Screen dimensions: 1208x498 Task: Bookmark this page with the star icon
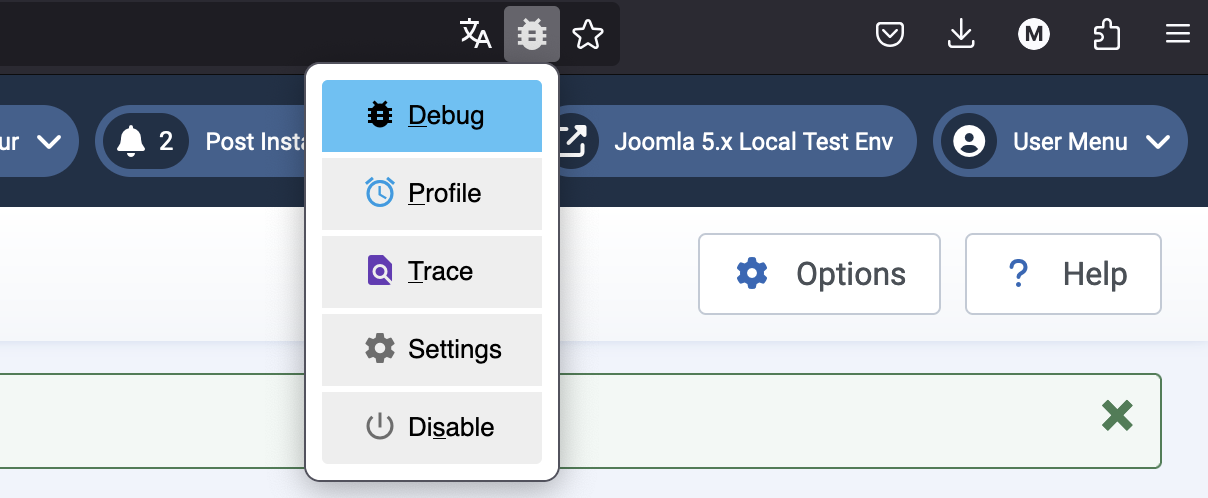coord(588,35)
